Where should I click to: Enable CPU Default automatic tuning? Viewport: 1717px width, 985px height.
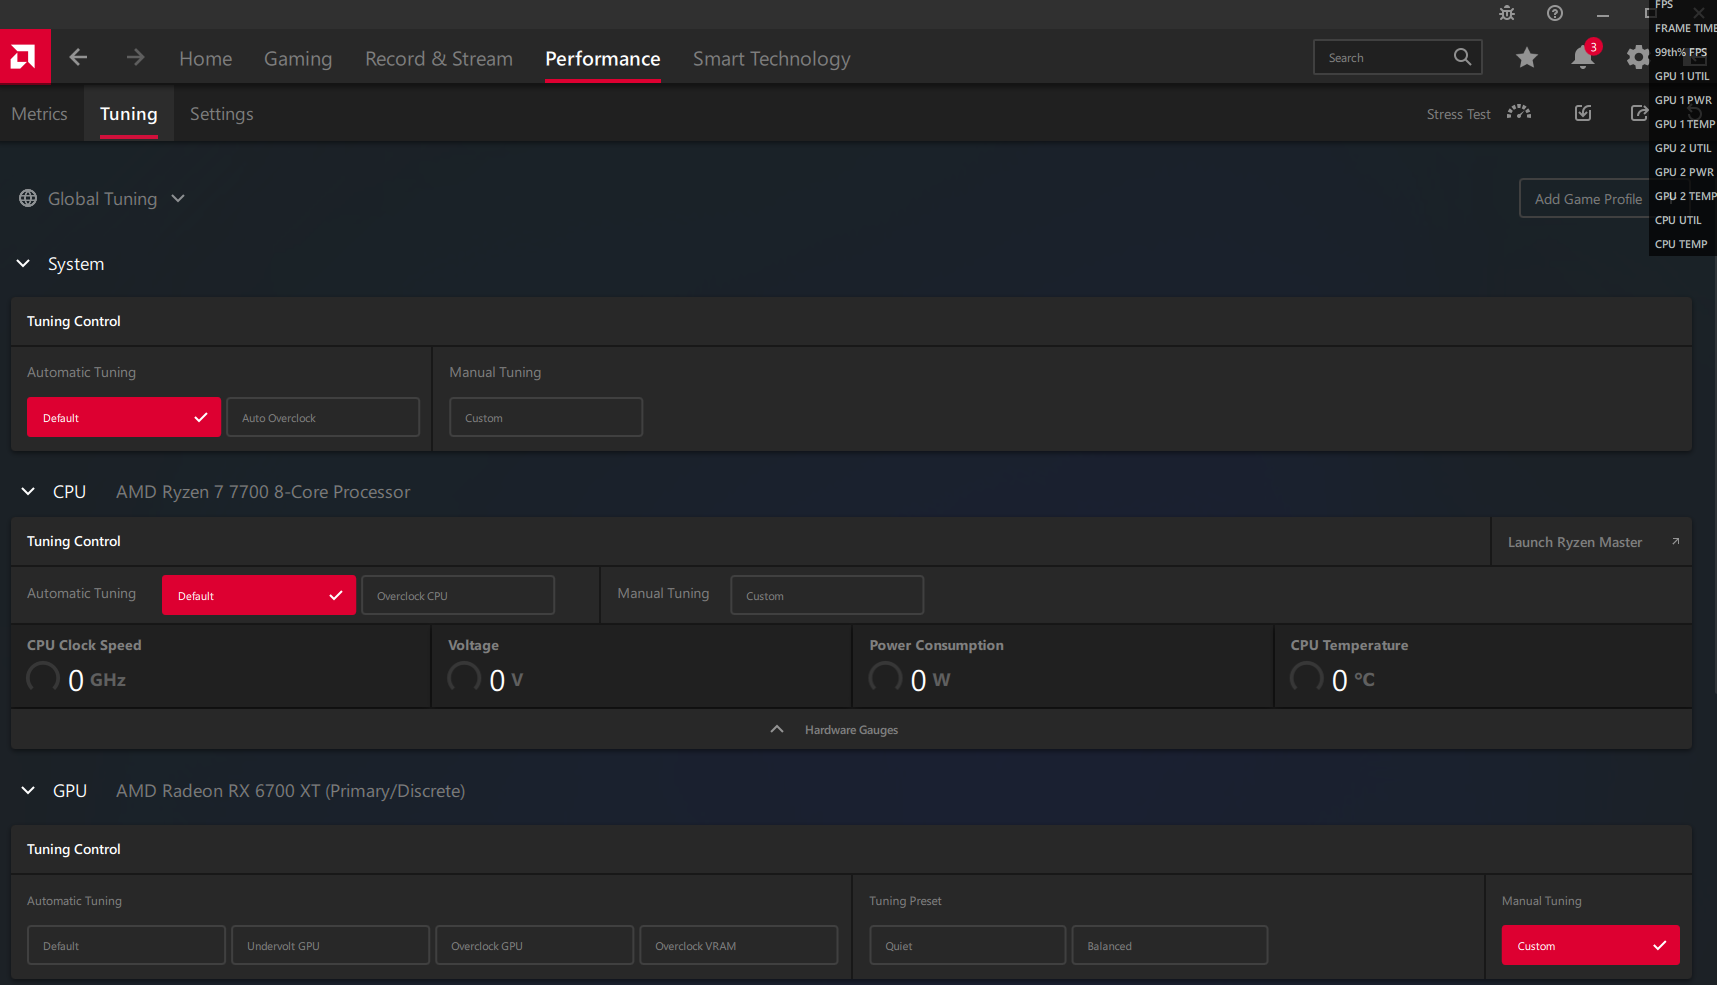pyautogui.click(x=258, y=595)
